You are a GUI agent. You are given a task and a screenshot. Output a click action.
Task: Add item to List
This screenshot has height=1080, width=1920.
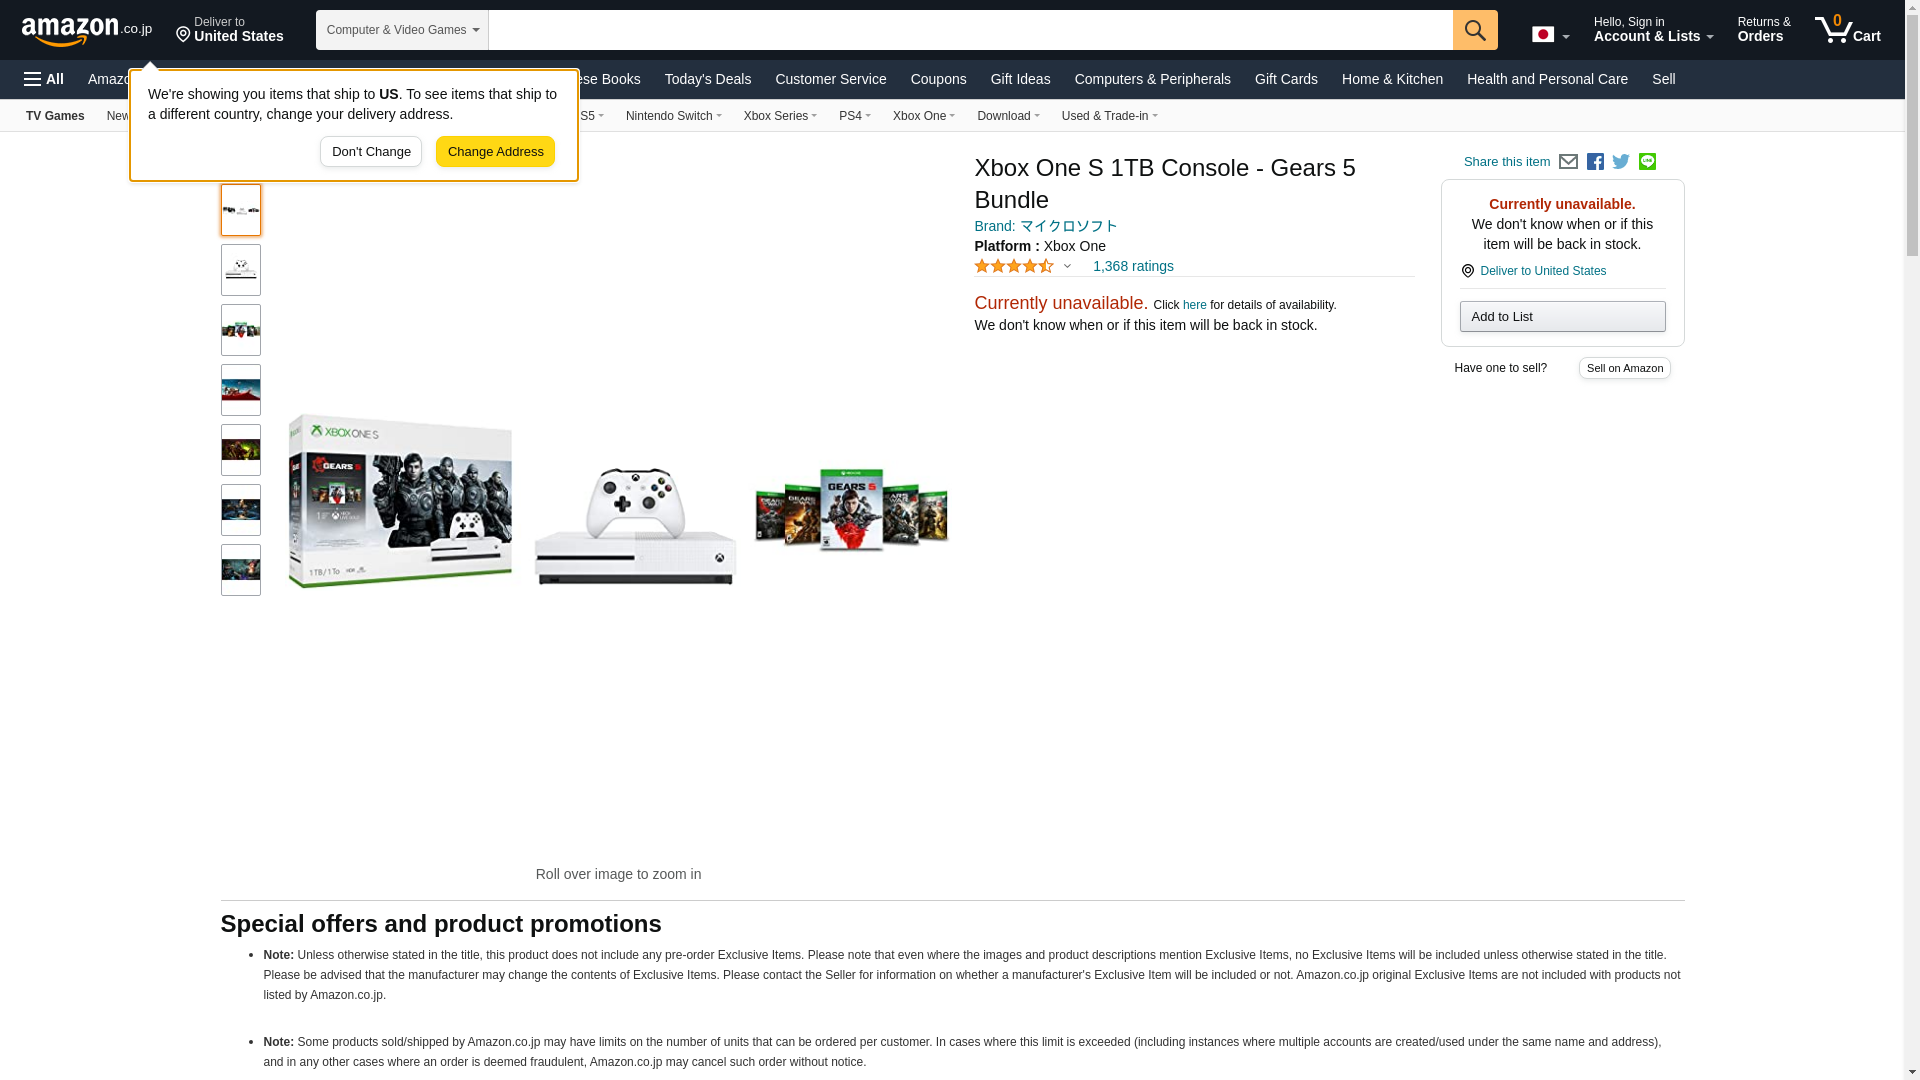click(x=1562, y=317)
